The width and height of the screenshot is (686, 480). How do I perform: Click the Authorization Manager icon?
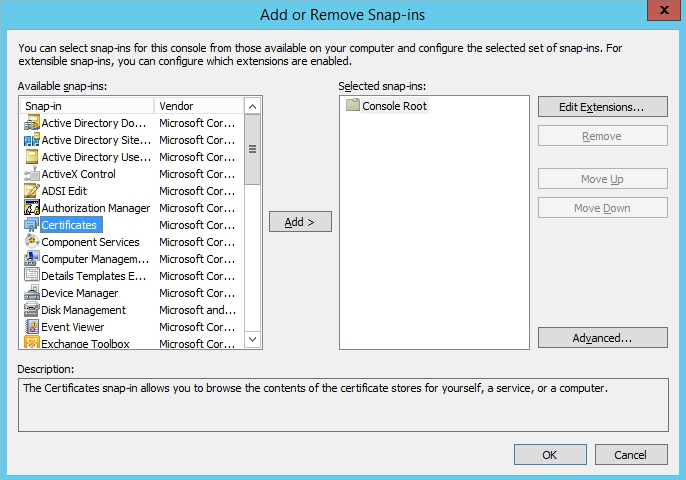[31, 208]
